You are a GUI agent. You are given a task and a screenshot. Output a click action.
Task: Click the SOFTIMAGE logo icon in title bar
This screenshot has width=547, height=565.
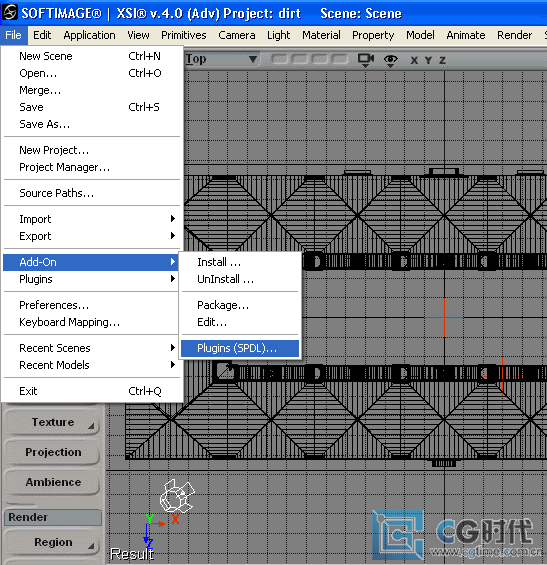click(x=10, y=12)
